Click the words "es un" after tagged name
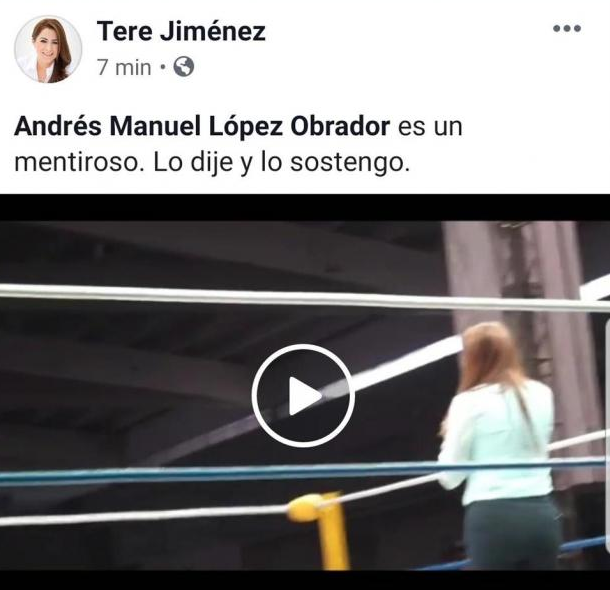The width and height of the screenshot is (610, 590). pyautogui.click(x=430, y=128)
